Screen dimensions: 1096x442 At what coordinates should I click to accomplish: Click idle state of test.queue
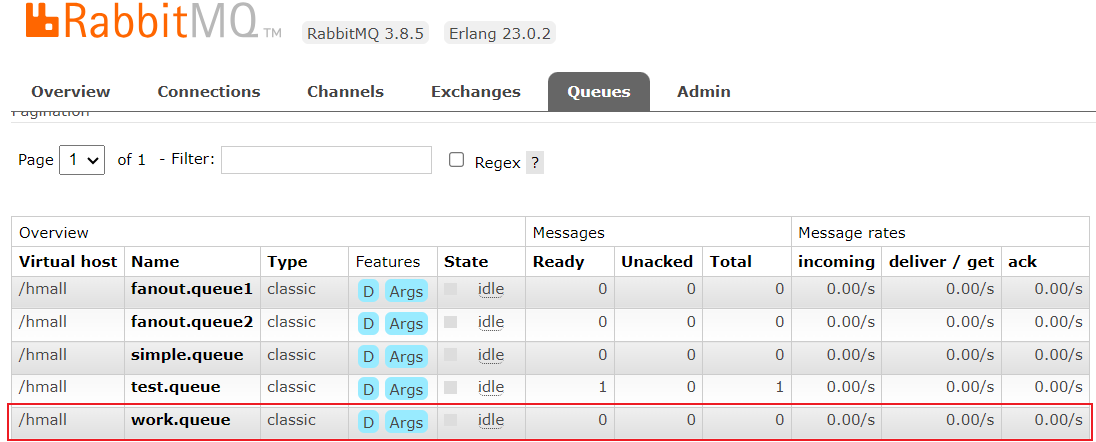pyautogui.click(x=491, y=387)
